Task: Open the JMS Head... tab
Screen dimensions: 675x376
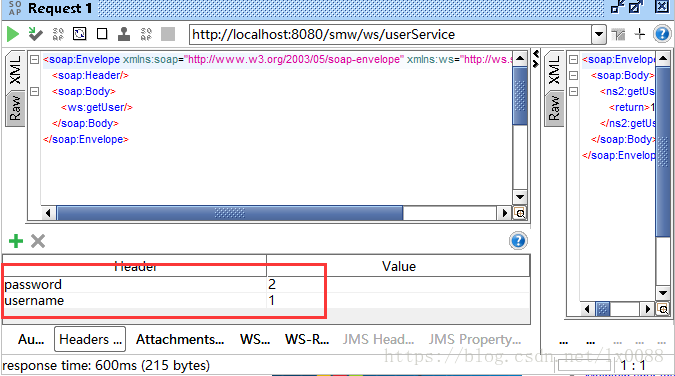Action: click(378, 339)
